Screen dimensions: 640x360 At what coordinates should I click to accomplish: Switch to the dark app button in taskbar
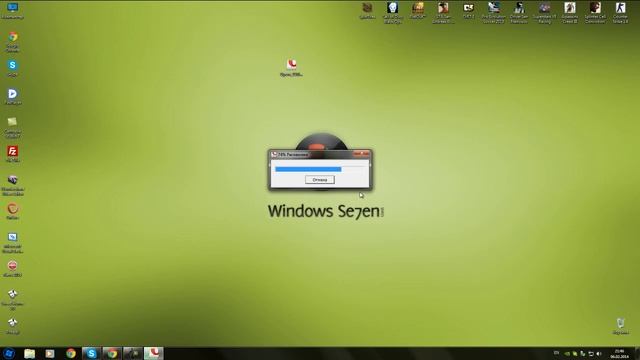pos(133,353)
